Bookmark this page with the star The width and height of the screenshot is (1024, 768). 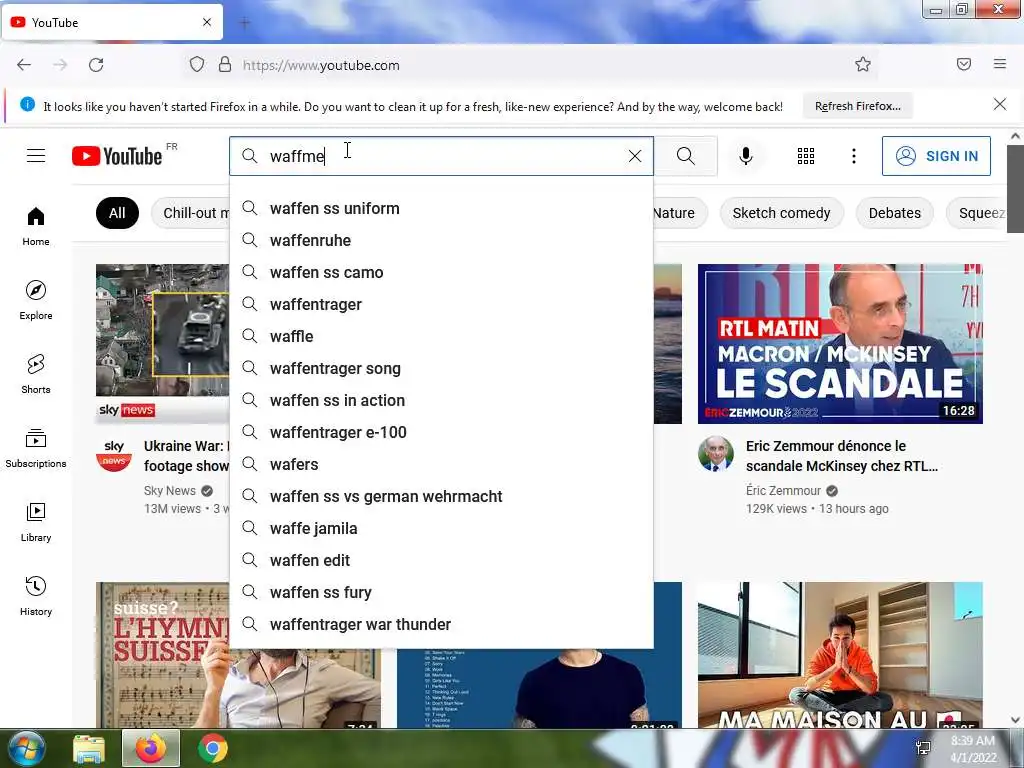tap(863, 65)
